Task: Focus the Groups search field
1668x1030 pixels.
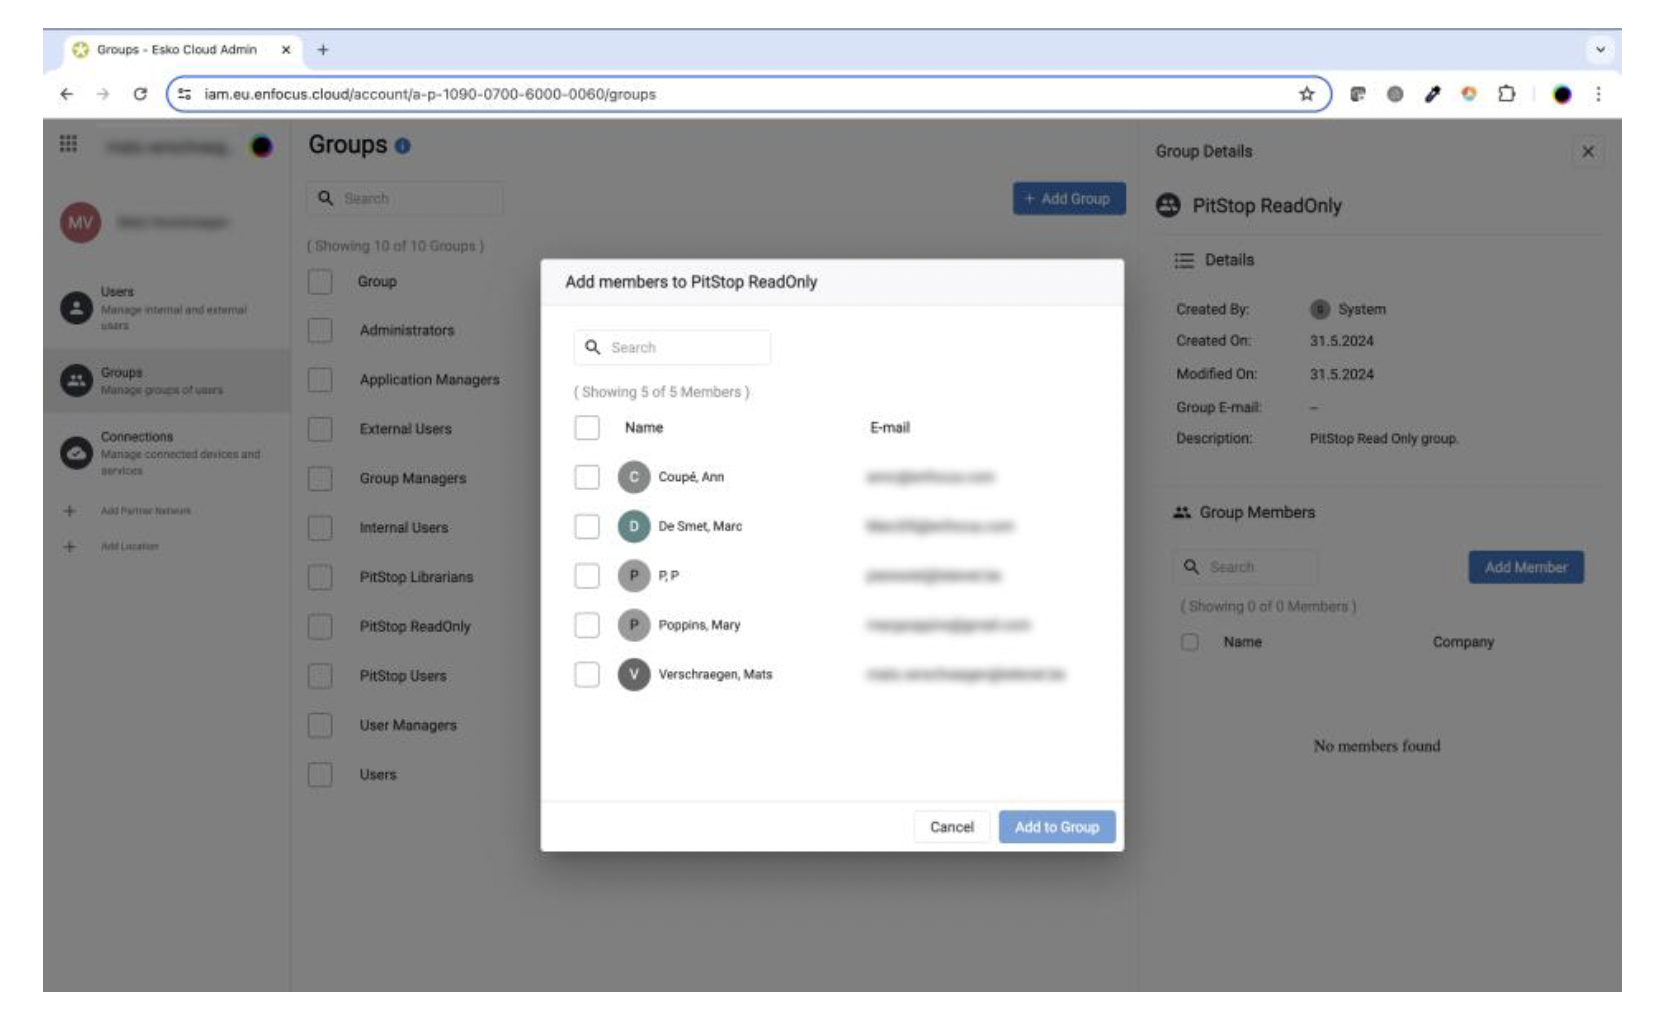Action: pos(405,199)
